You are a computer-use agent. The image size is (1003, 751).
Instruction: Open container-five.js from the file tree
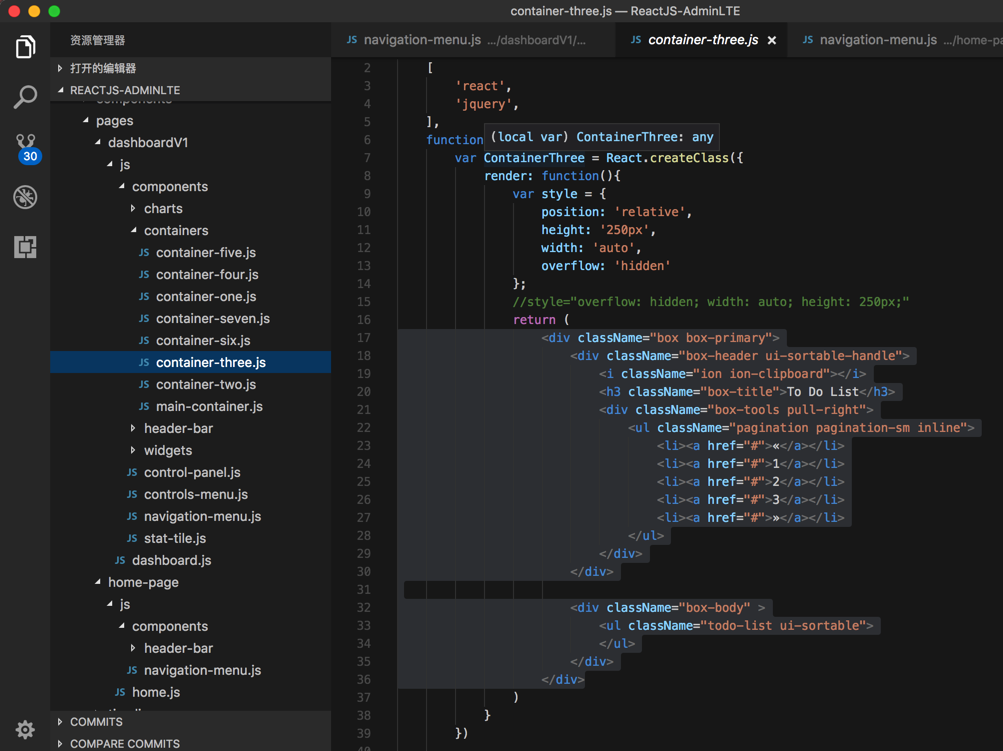coord(205,253)
